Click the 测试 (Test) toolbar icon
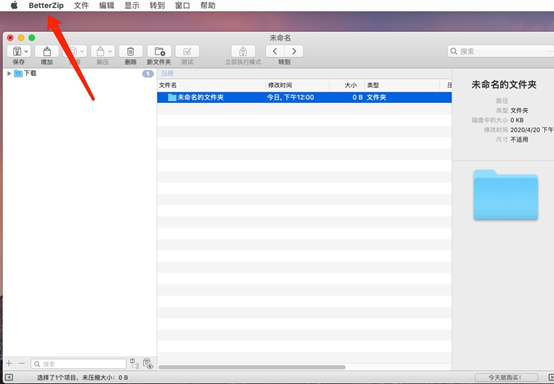This screenshot has height=384, width=554. 187,52
